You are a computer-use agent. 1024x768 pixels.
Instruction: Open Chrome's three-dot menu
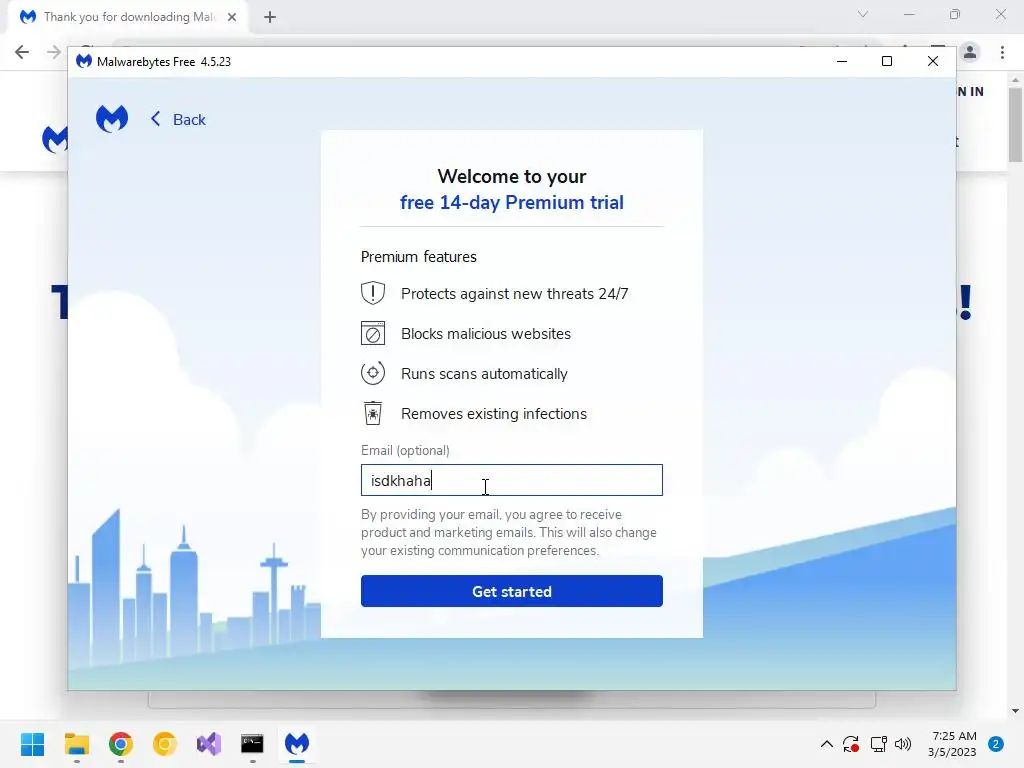(x=1002, y=52)
